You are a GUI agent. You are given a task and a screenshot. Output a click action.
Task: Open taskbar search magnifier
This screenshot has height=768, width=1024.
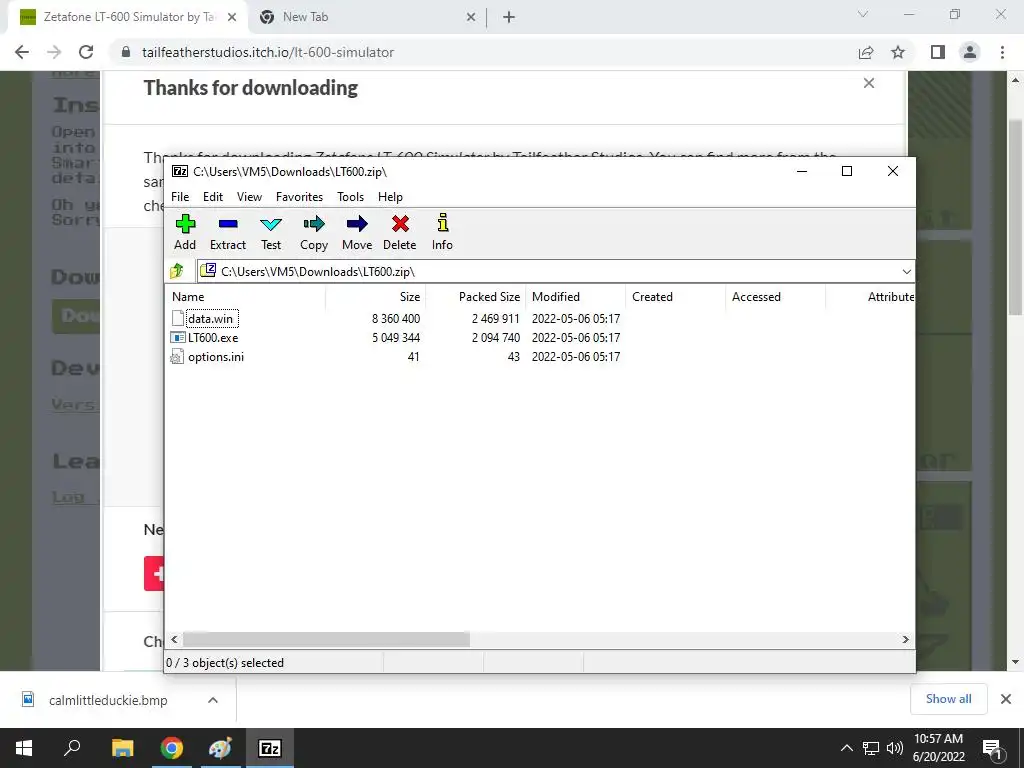[x=72, y=747]
